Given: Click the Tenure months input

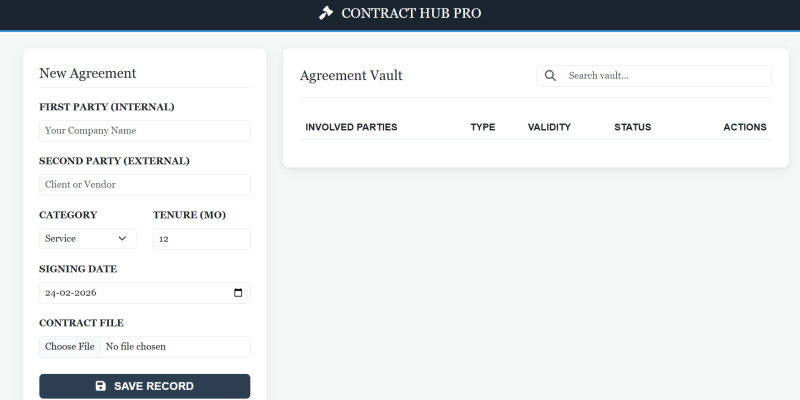Looking at the screenshot, I should (201, 239).
